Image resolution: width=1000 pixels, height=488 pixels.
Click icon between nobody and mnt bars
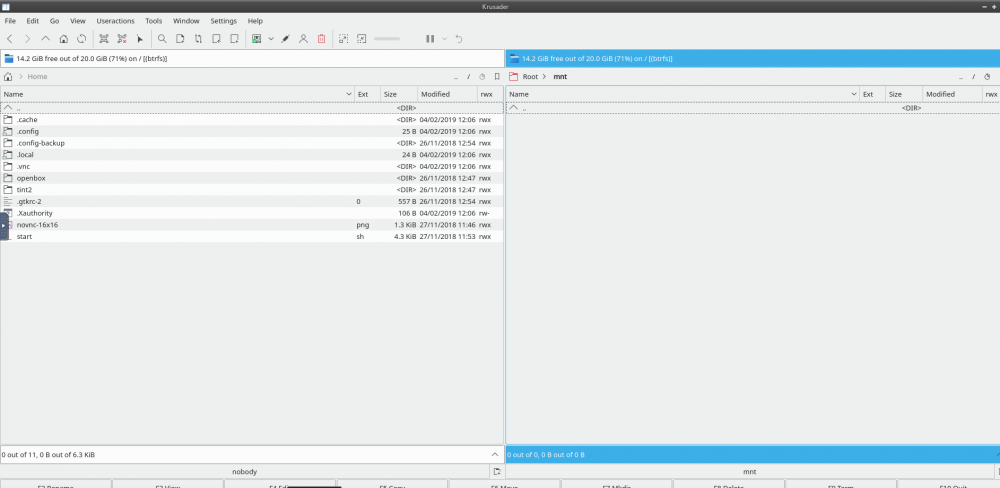coord(497,471)
